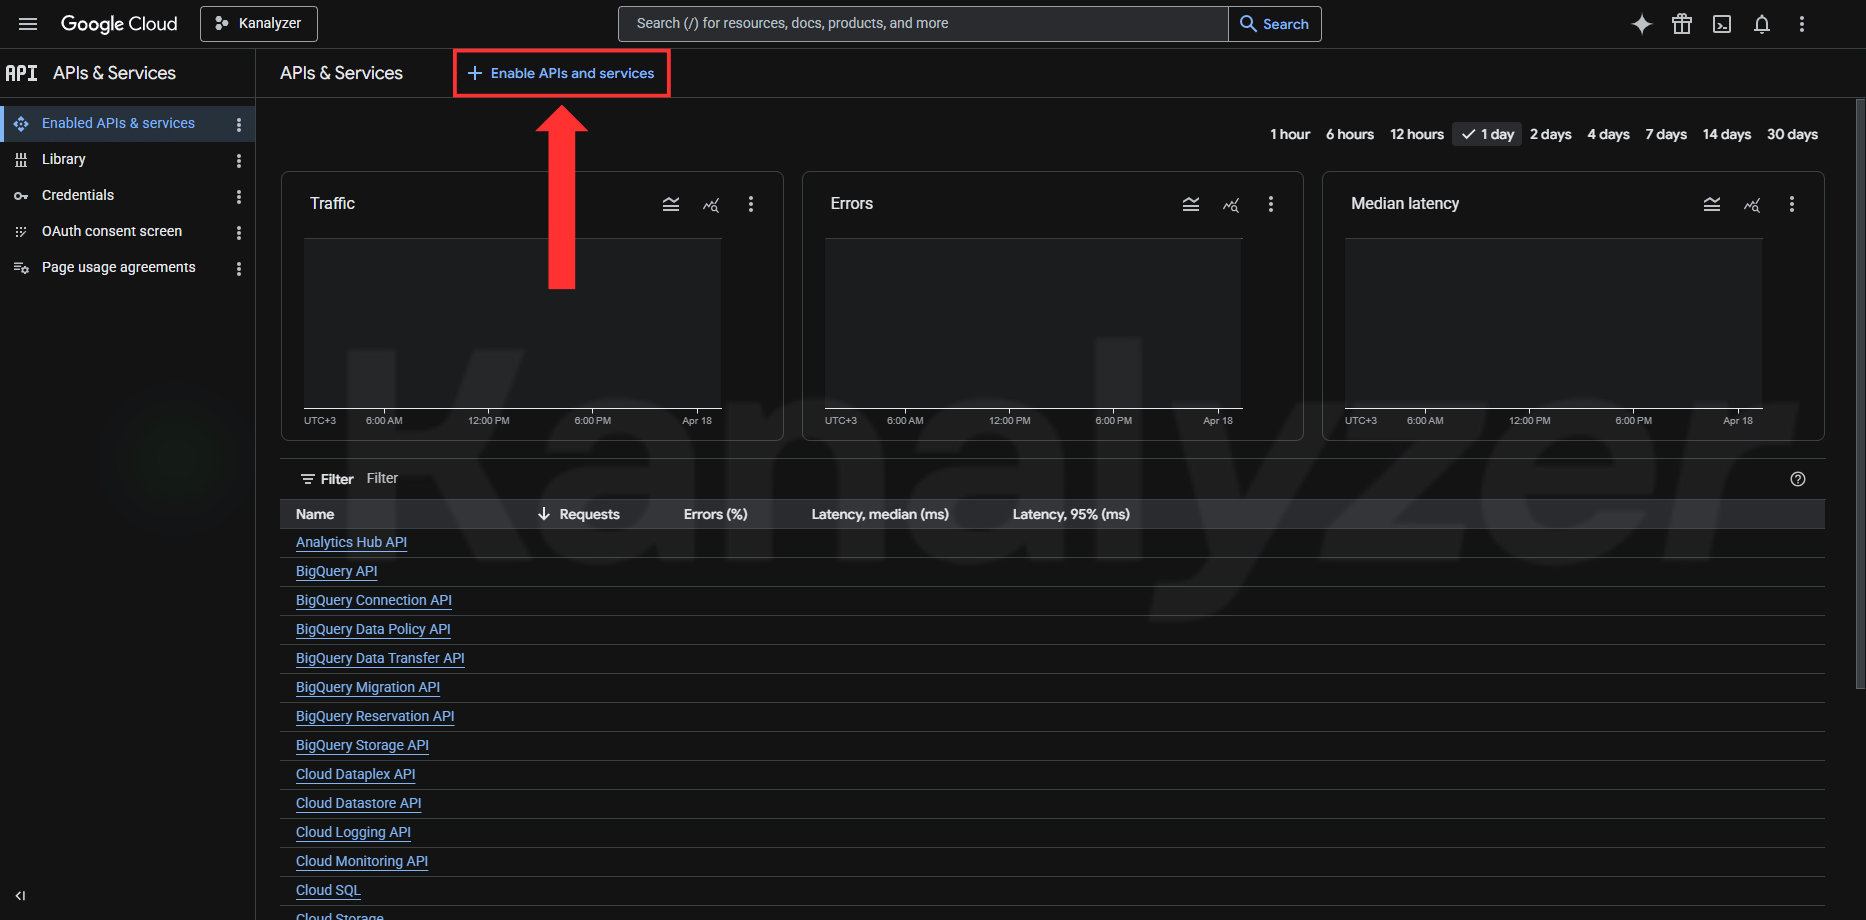The width and height of the screenshot is (1866, 920).
Task: Activate the Cloud Shell terminal icon
Action: [x=1722, y=24]
